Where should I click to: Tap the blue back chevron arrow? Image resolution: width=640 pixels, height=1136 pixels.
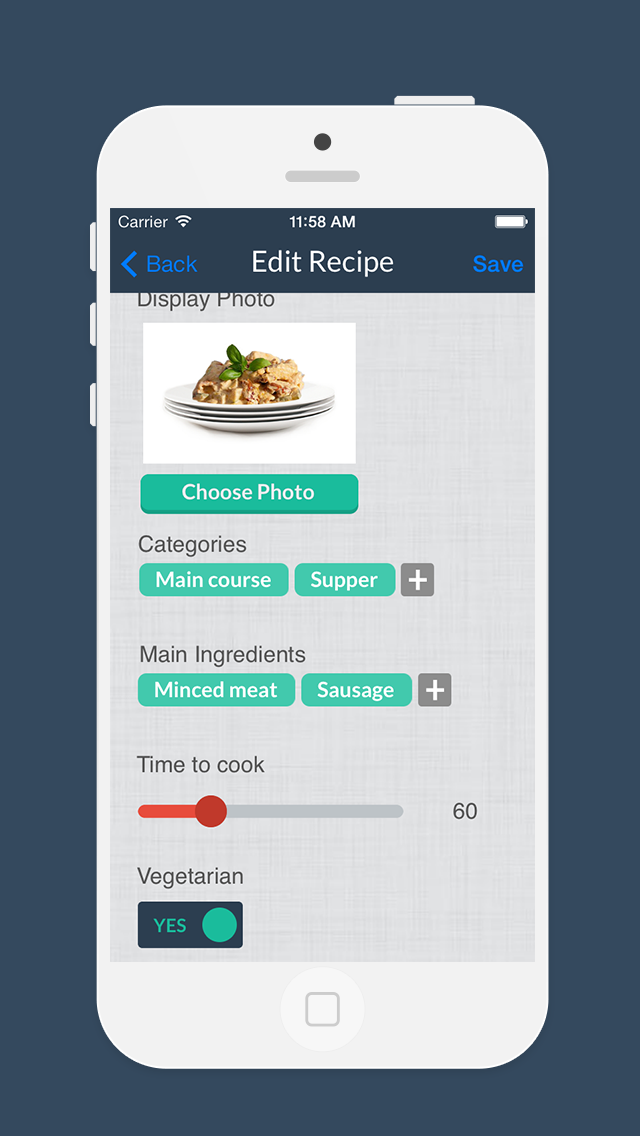pyautogui.click(x=128, y=263)
